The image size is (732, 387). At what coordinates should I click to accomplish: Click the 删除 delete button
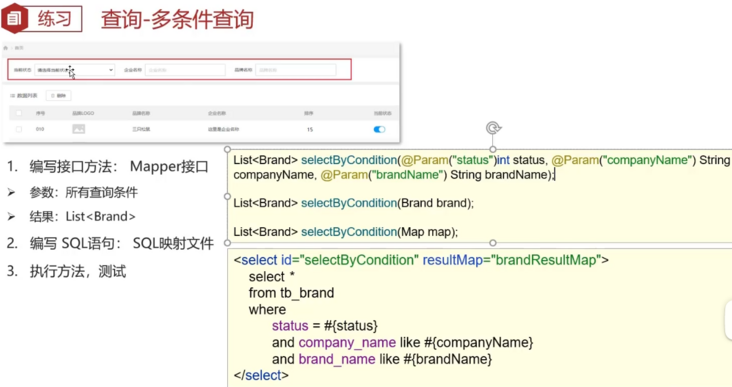[x=58, y=96]
